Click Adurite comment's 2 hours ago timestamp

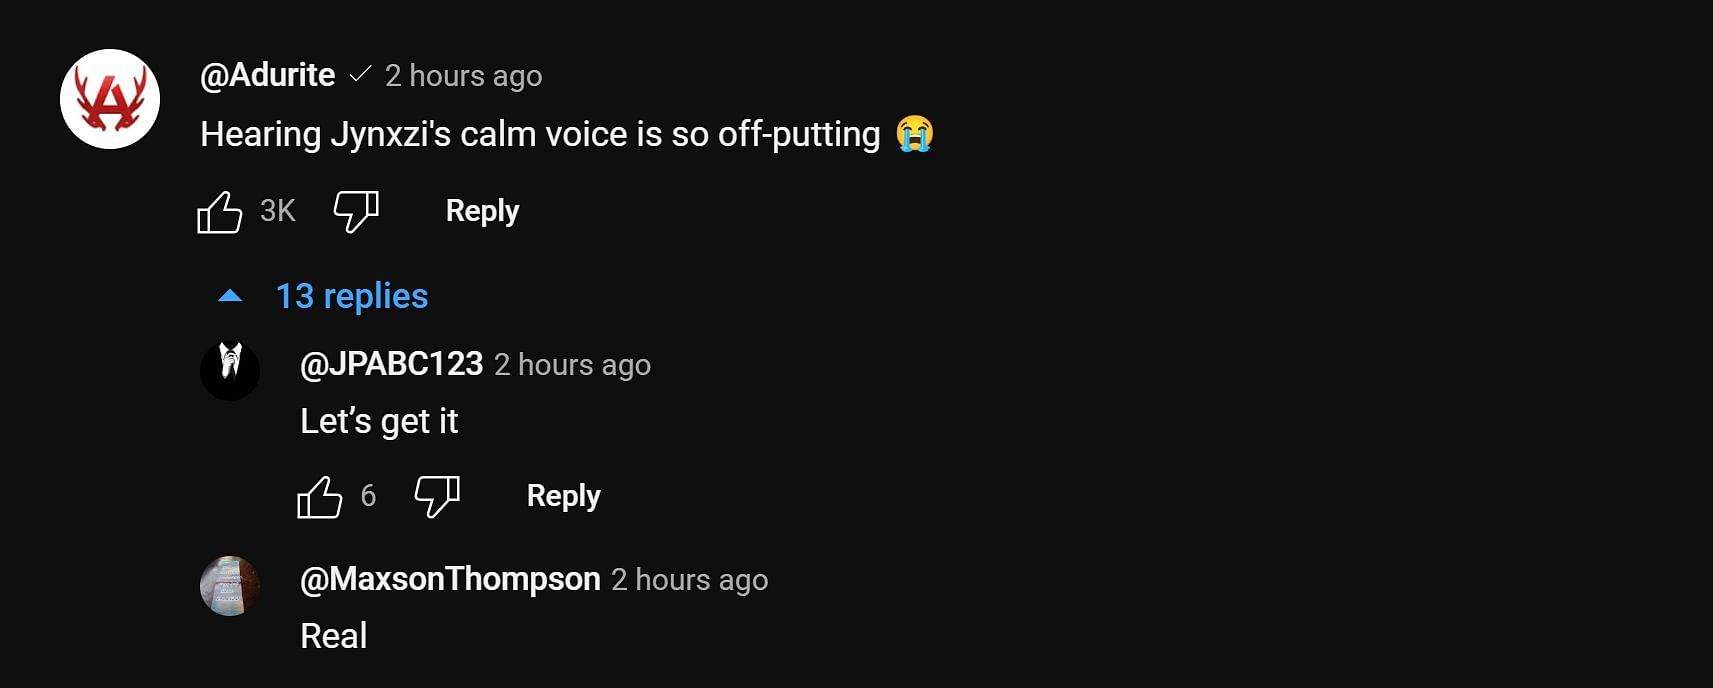tap(463, 76)
